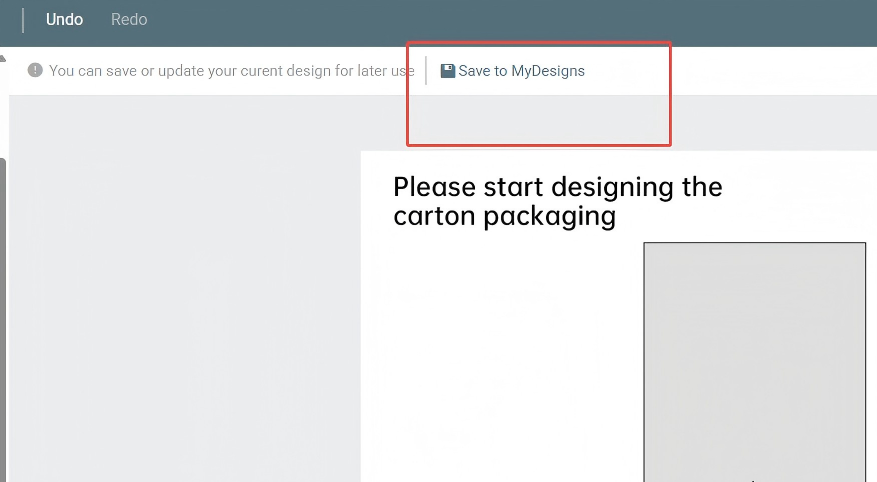The height and width of the screenshot is (482, 877).
Task: Click the left vertical scrollbar thumb
Action: 3,318
